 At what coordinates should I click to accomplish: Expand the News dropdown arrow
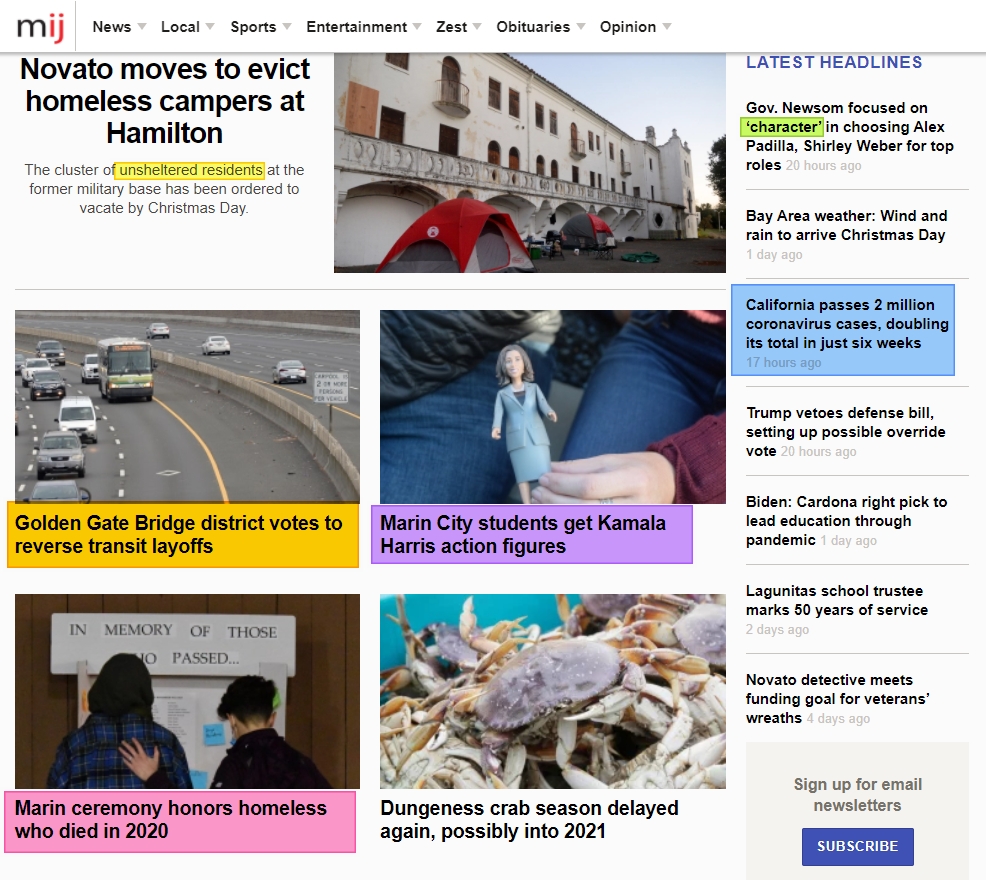coord(141,27)
